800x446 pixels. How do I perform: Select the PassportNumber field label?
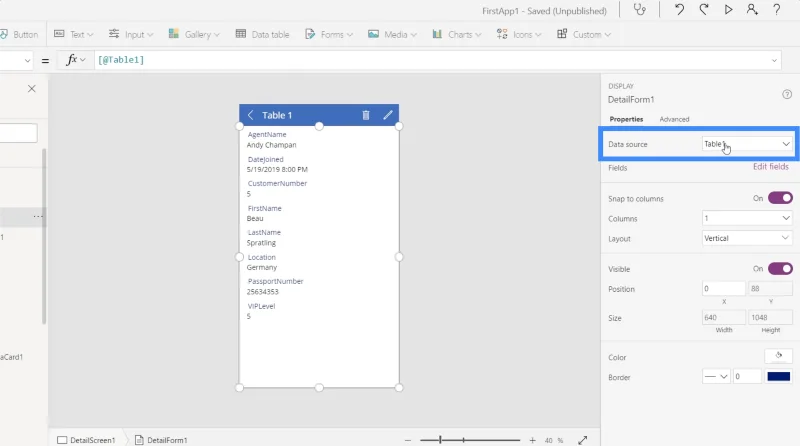click(x=276, y=281)
